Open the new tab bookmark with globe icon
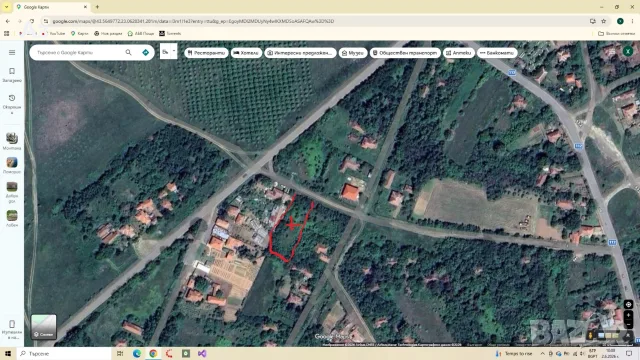The height and width of the screenshot is (360, 640). 108,33
